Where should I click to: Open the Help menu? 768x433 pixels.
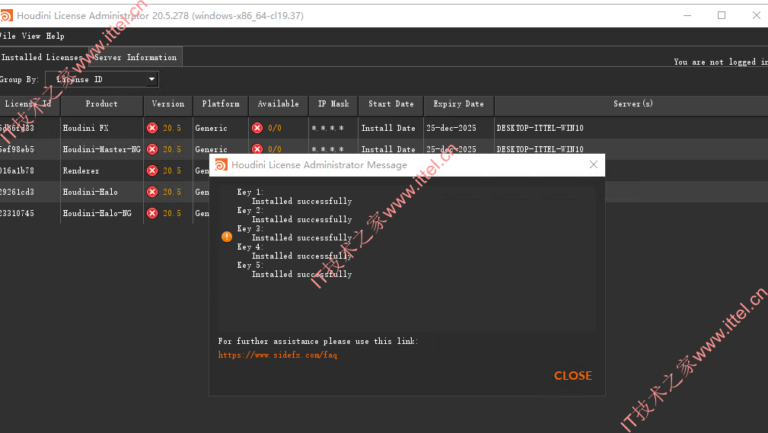[55, 36]
